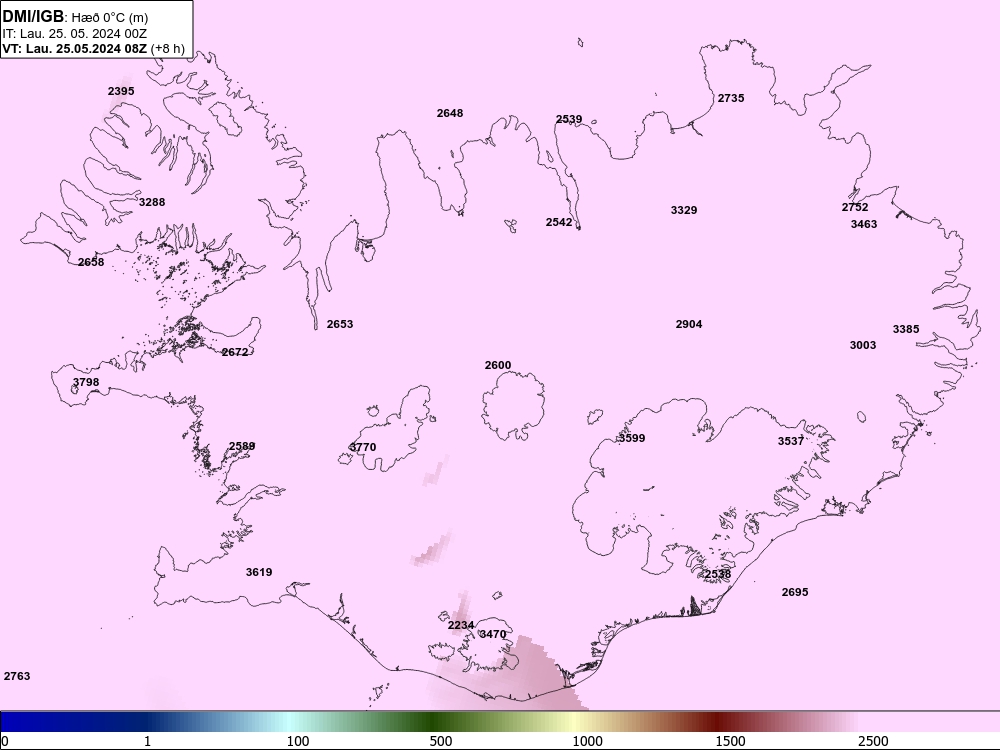The width and height of the screenshot is (1000, 750).
Task: Select the 3599 value on Vatnajökull
Action: point(631,438)
